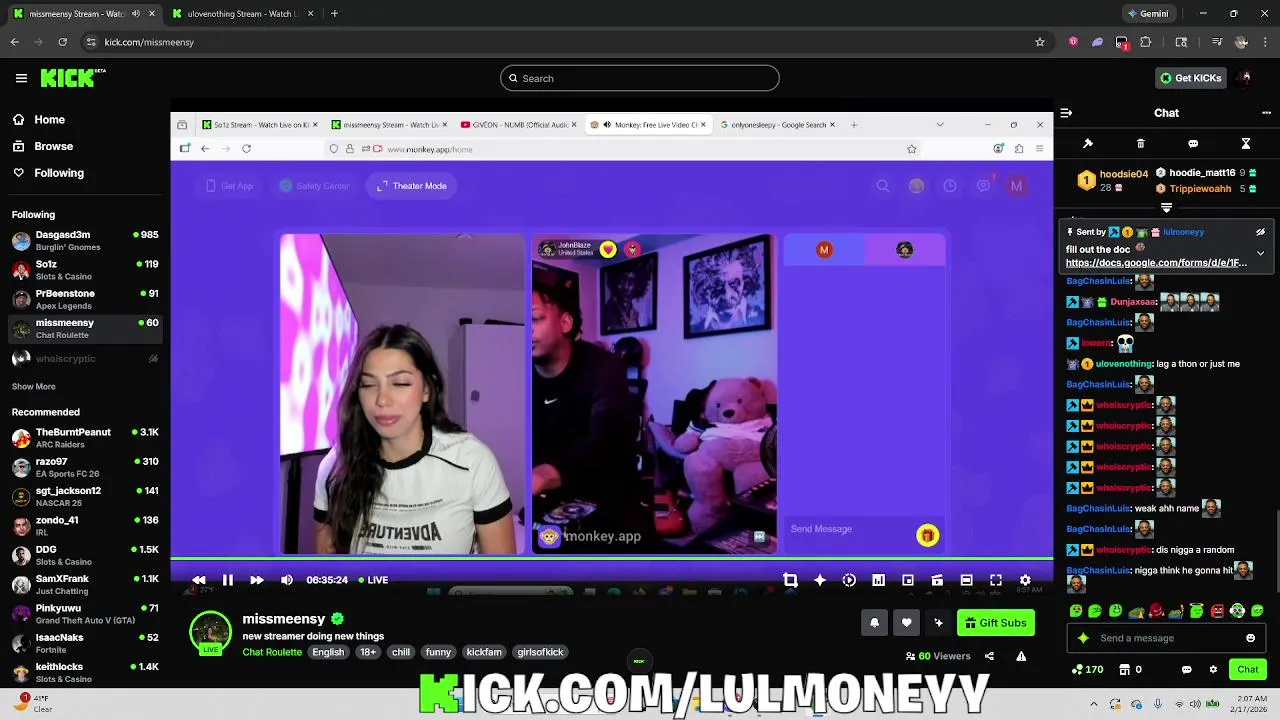Open the chat shop storefront icon

(x=1124, y=670)
